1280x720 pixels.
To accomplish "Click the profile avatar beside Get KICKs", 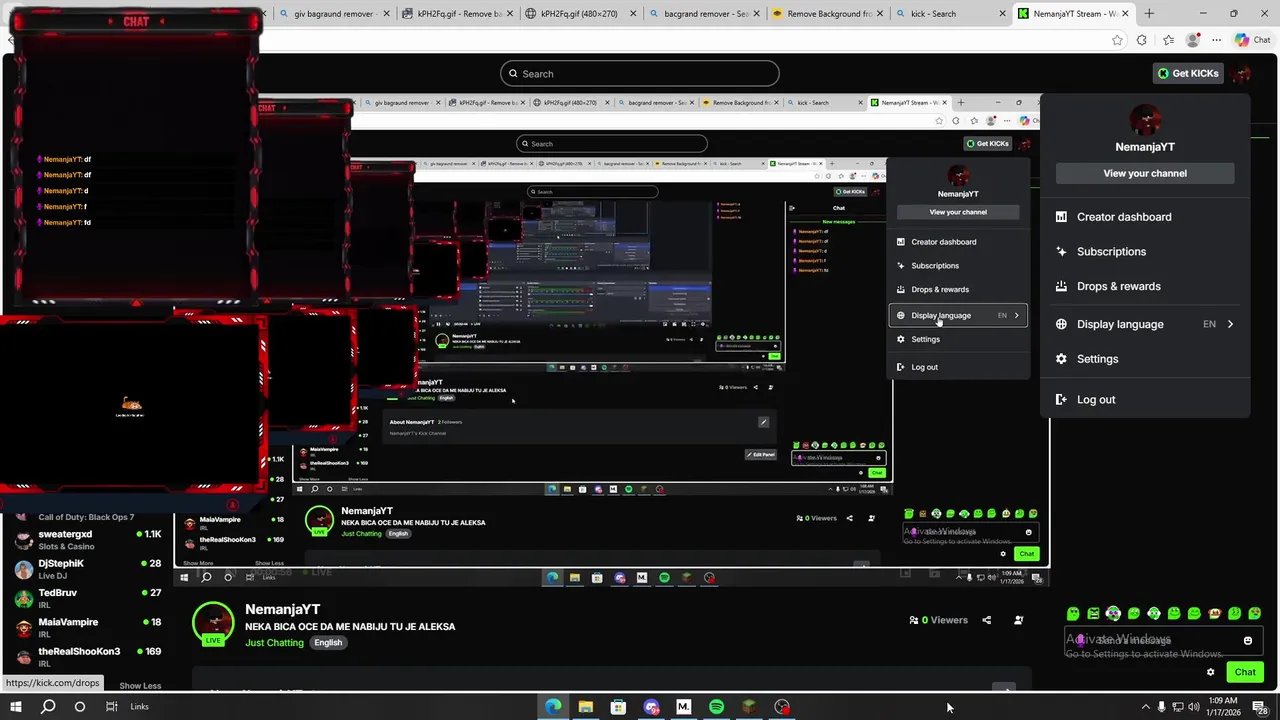I will pyautogui.click(x=1242, y=73).
